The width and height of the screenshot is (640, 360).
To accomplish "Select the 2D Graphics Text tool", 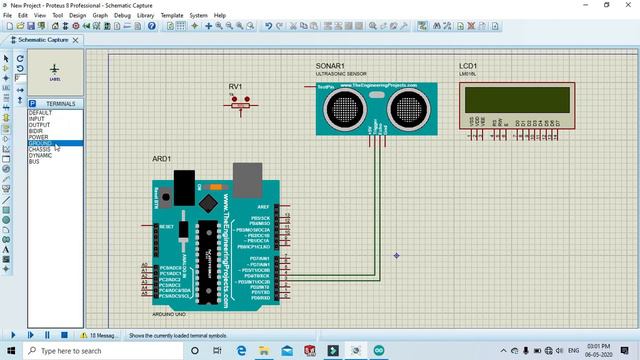I will tap(6, 249).
